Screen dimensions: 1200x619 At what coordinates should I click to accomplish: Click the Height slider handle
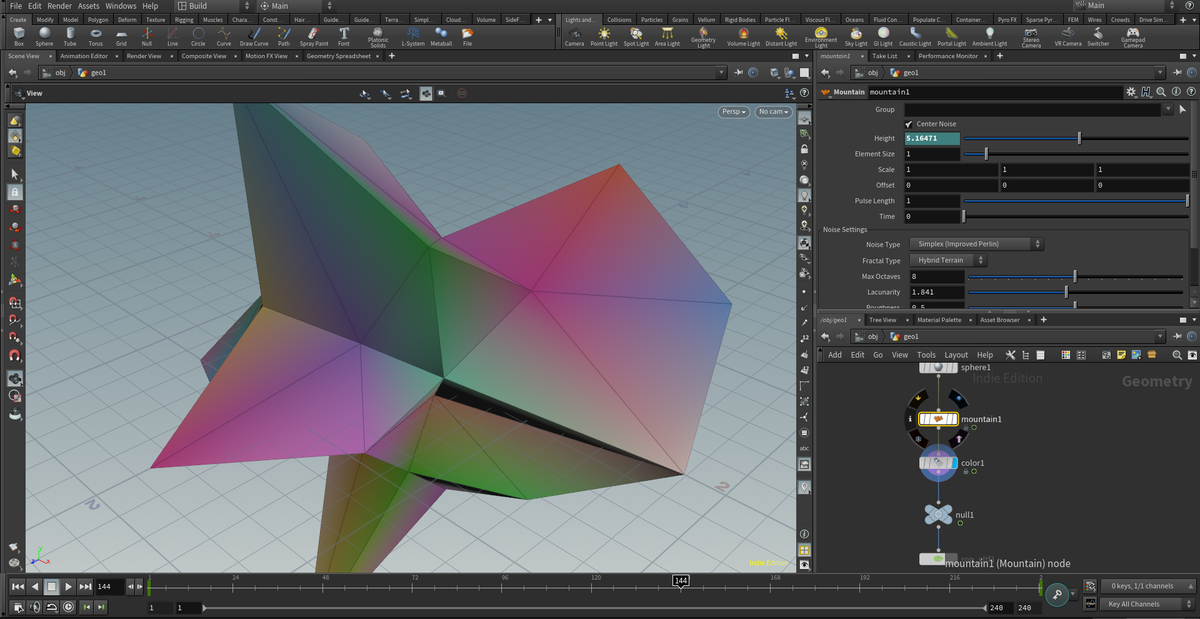point(1079,138)
